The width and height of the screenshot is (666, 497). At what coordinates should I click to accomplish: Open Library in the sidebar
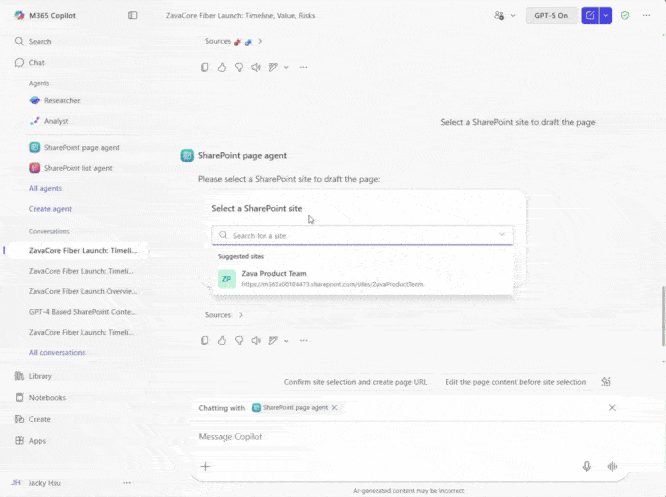33,376
